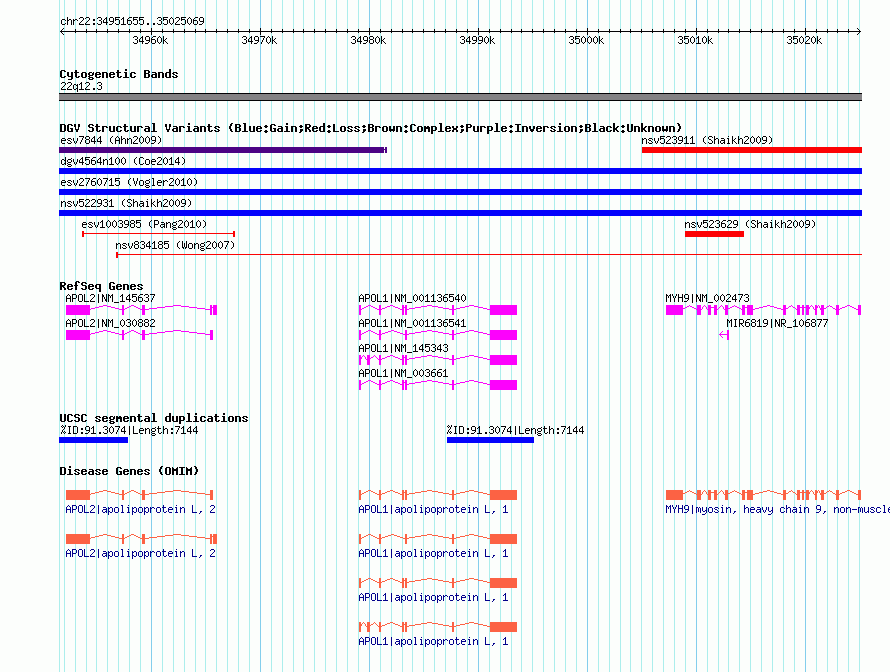
Task: Click the 34960k ruler label
Action: click(x=150, y=40)
